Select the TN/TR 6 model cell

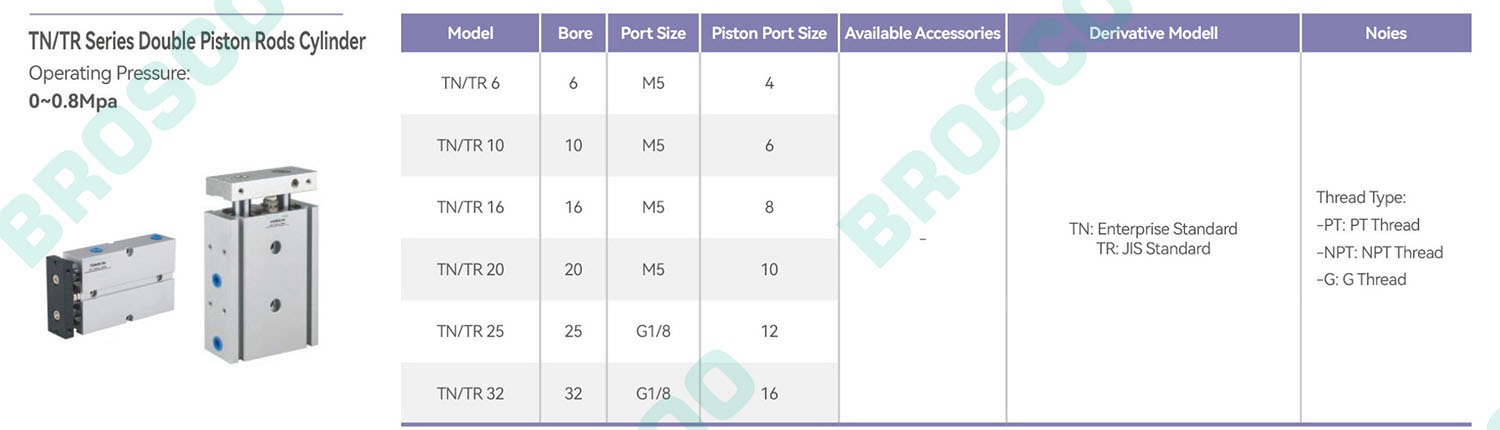(x=470, y=83)
